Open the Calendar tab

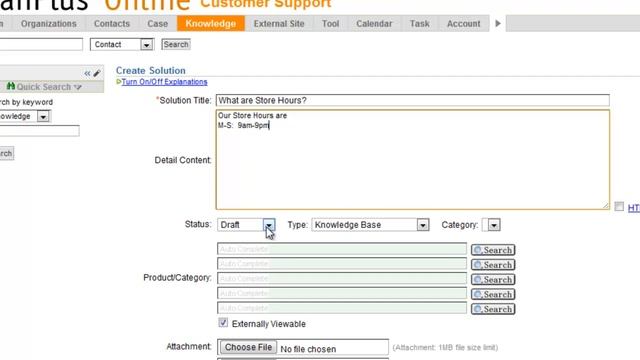click(374, 24)
